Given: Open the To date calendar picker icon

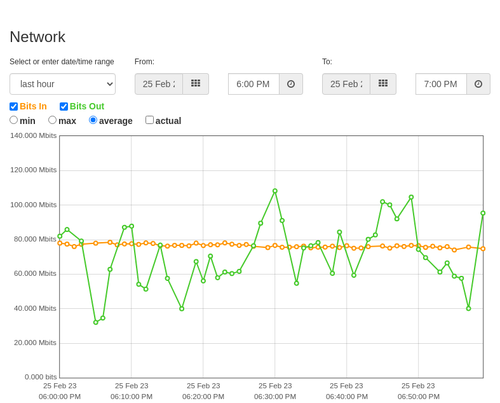Looking at the screenshot, I should point(383,84).
